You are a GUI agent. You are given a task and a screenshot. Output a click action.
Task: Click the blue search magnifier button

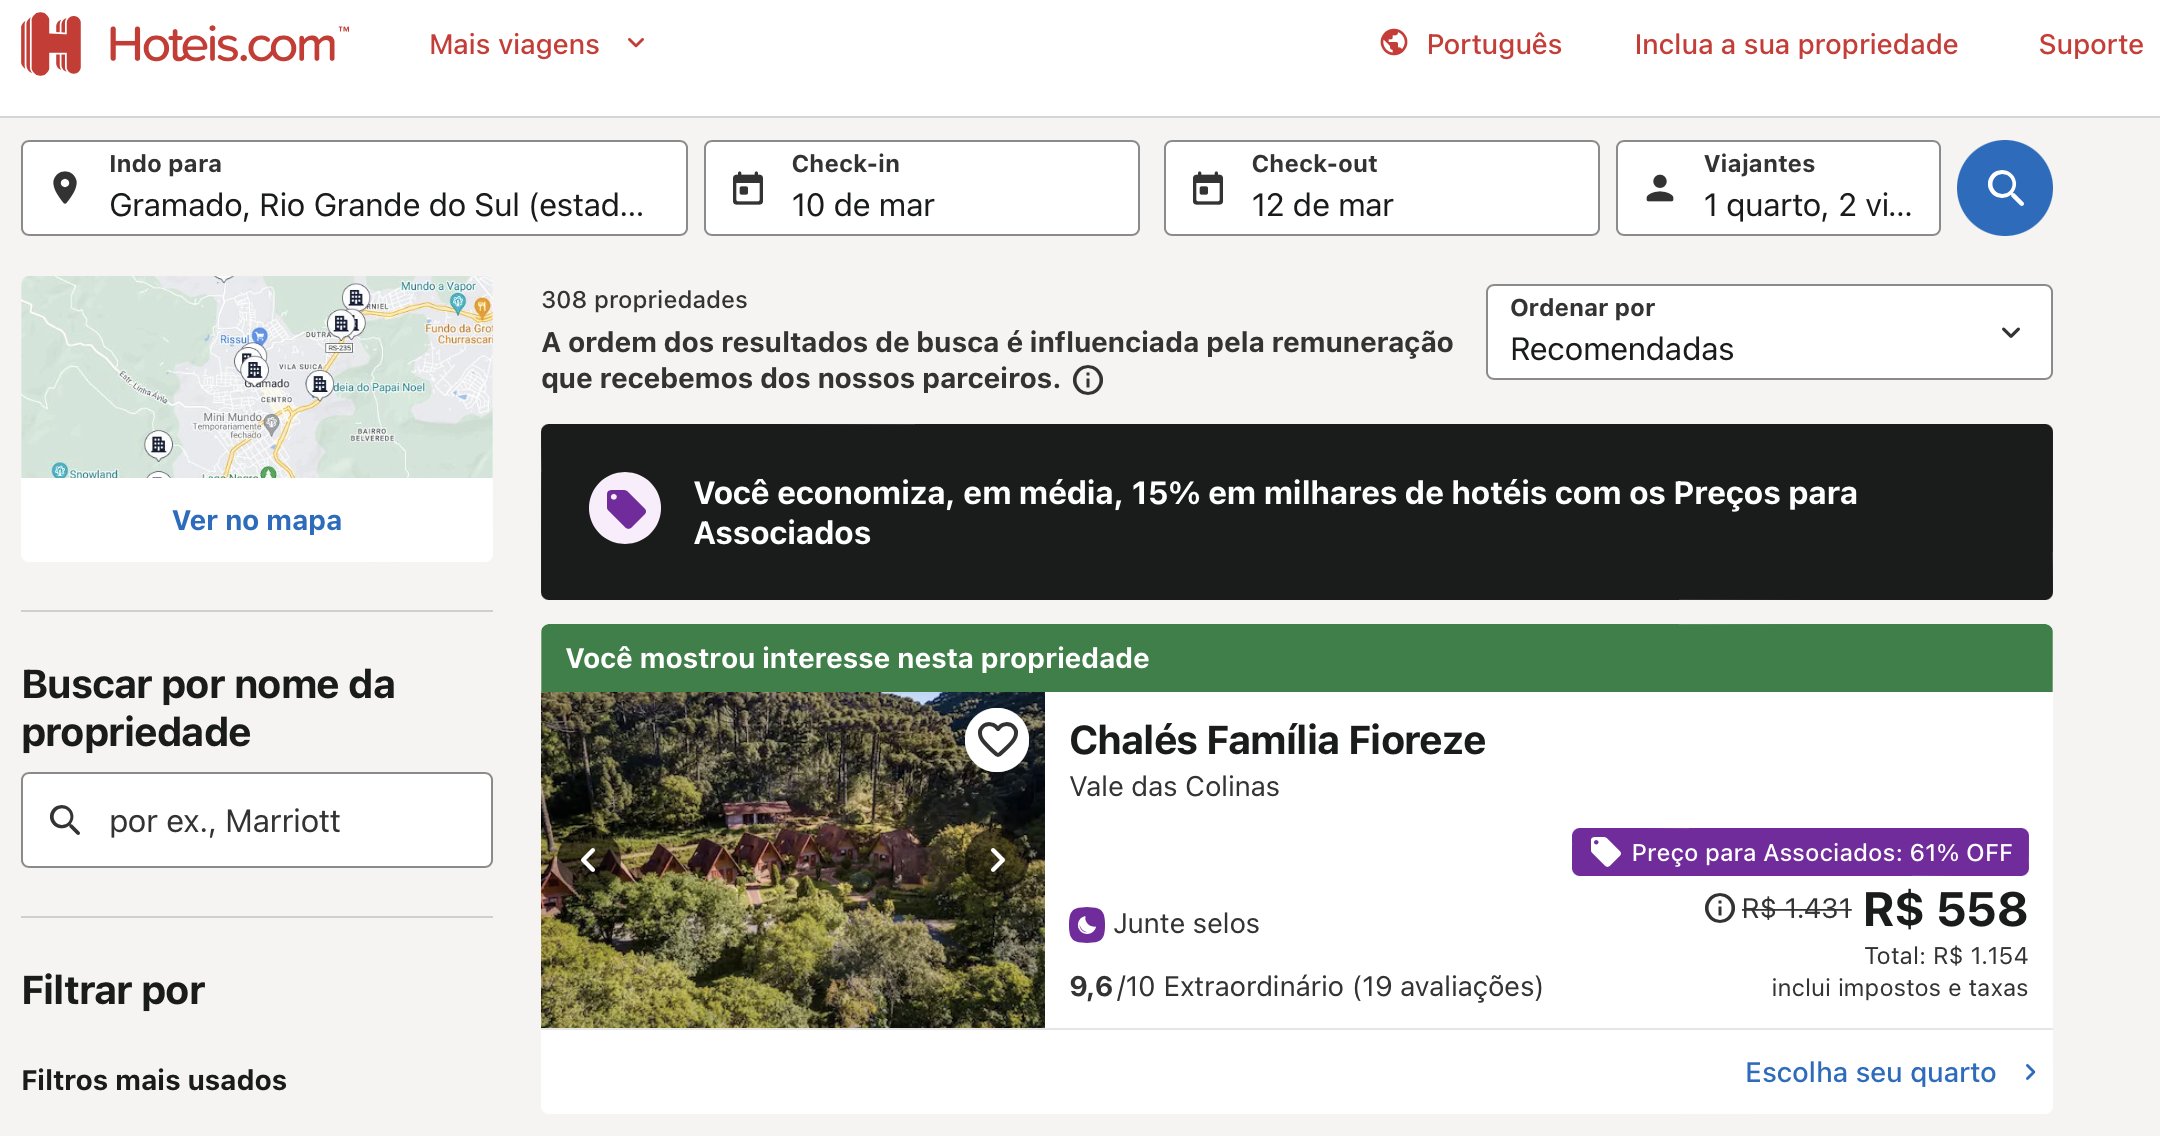(x=2004, y=188)
